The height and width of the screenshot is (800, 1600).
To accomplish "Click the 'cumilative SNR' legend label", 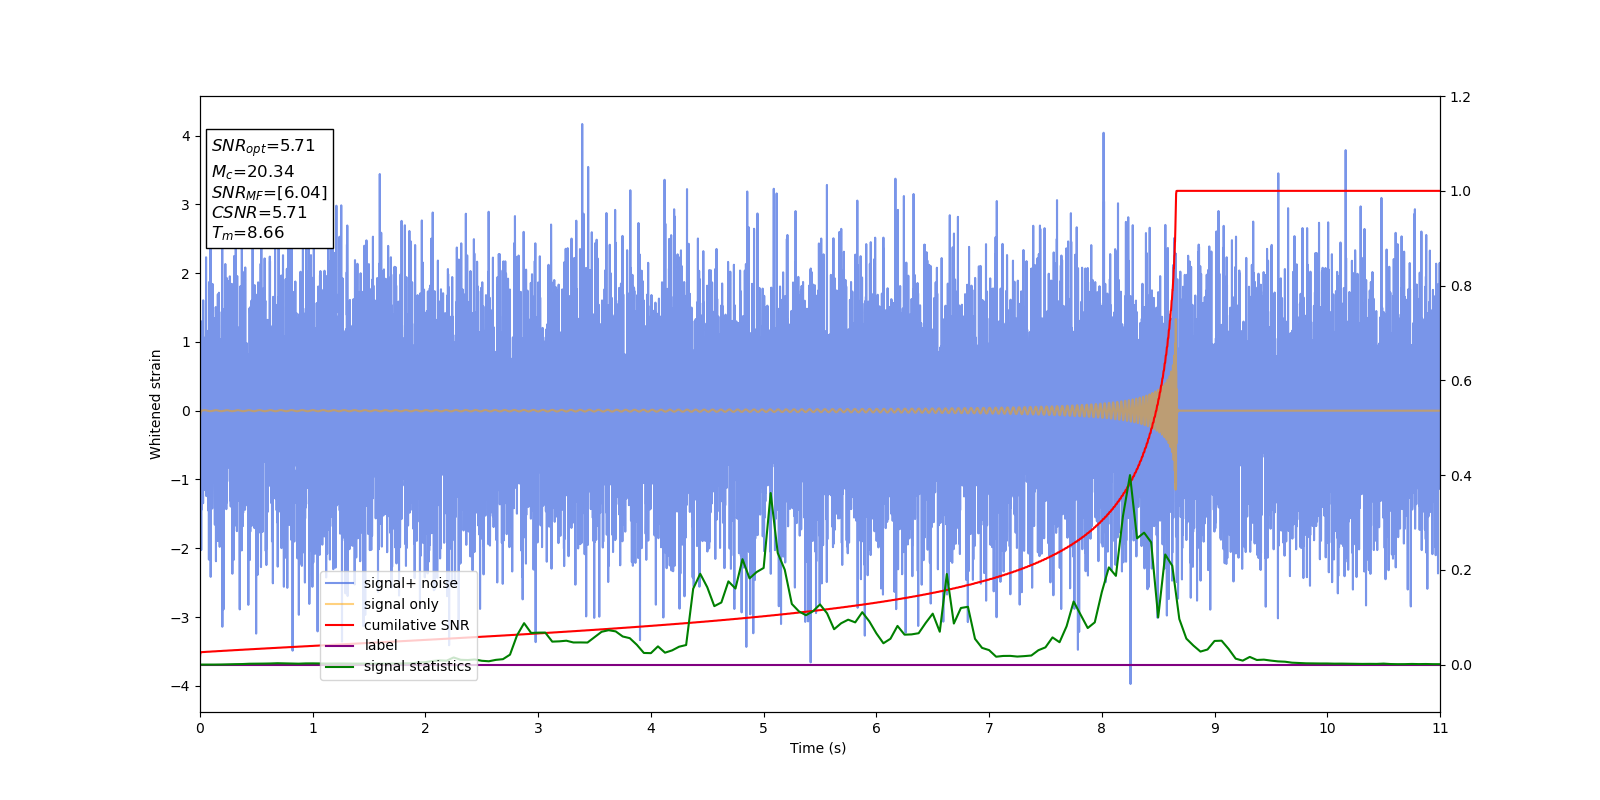I will pyautogui.click(x=416, y=625).
